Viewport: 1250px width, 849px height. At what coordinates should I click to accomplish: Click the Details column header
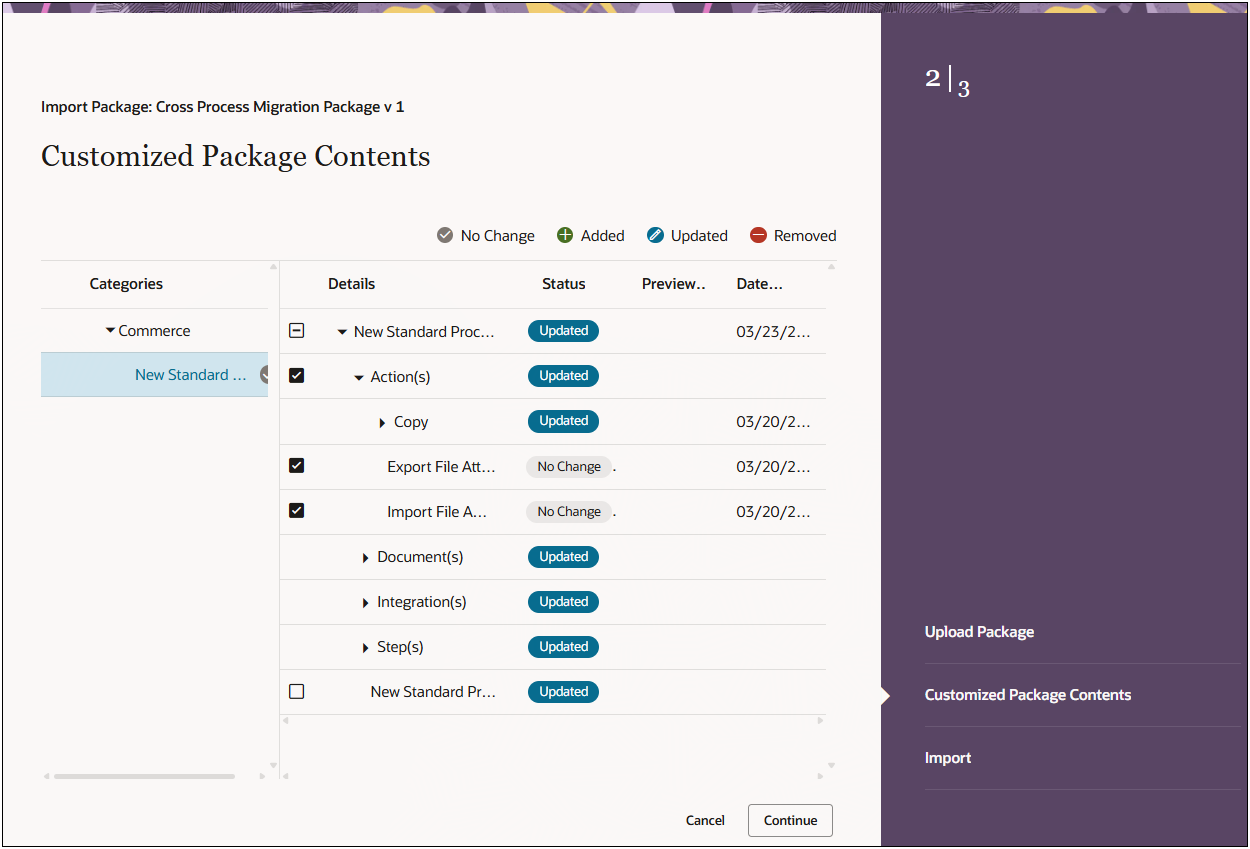click(x=352, y=284)
